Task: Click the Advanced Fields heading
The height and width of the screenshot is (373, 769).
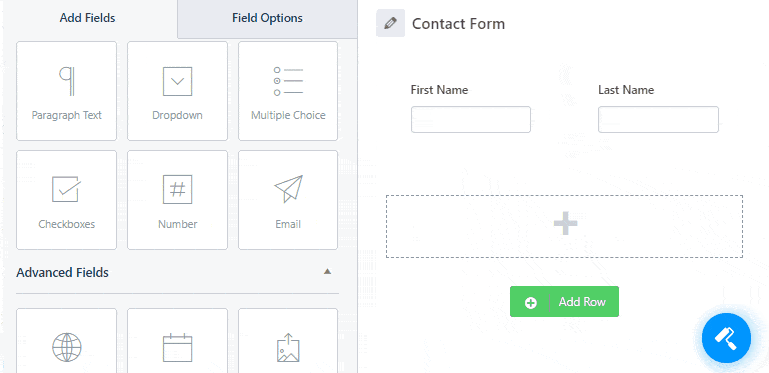Action: pyautogui.click(x=62, y=273)
